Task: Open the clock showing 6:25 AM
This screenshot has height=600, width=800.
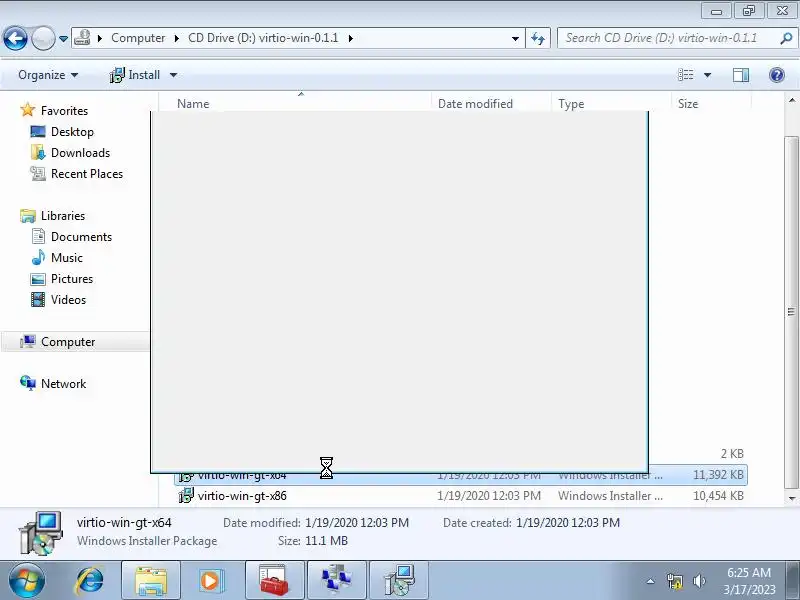Action: point(749,581)
